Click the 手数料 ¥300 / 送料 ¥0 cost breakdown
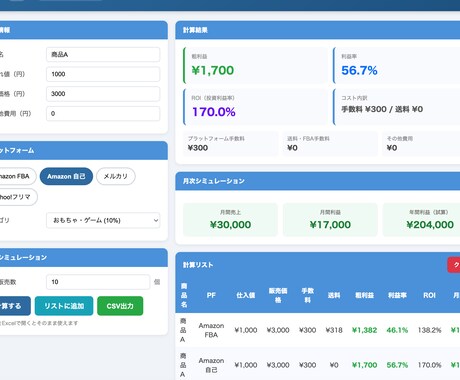Image resolution: width=460 pixels, height=380 pixels. (382, 109)
